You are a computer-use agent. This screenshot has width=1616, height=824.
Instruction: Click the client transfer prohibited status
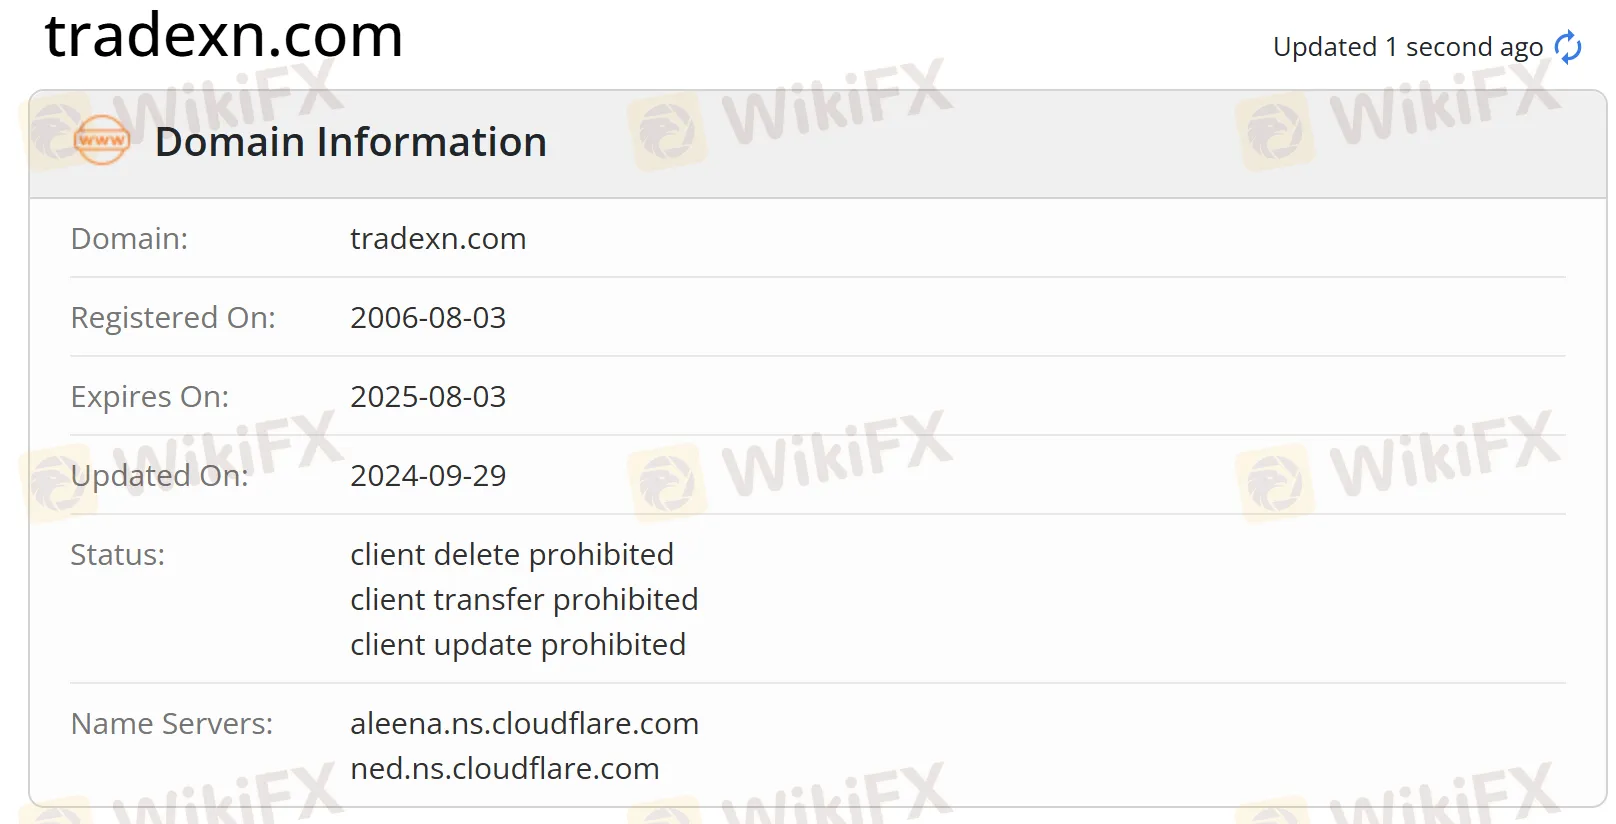point(524,599)
